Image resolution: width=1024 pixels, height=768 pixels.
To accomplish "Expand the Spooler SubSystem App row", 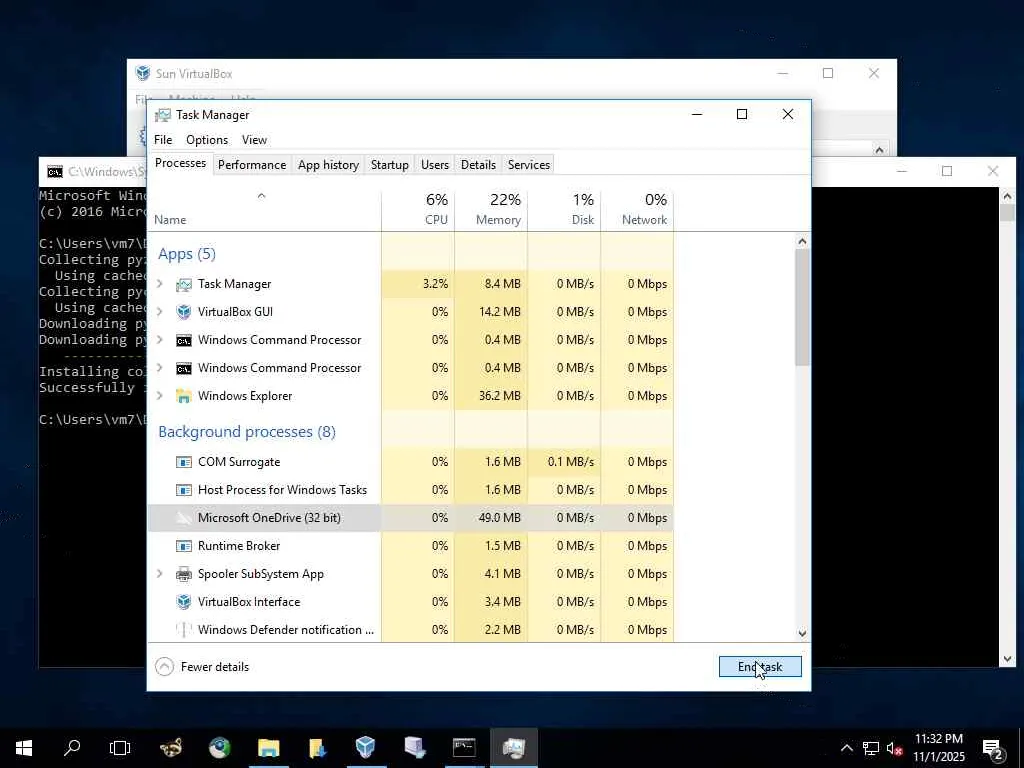I will pyautogui.click(x=160, y=574).
